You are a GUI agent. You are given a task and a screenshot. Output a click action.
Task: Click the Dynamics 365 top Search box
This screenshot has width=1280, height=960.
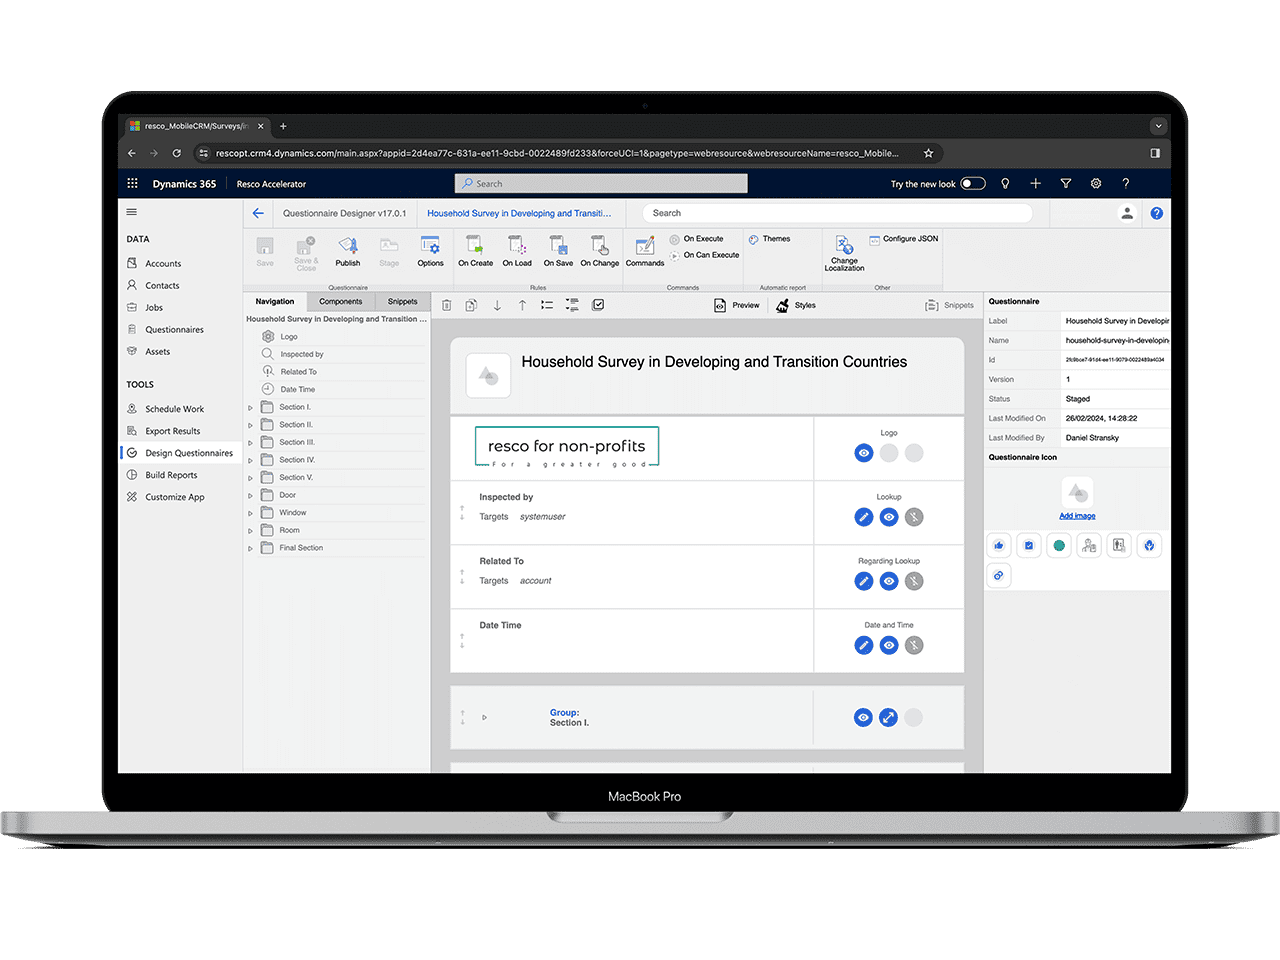pyautogui.click(x=601, y=184)
